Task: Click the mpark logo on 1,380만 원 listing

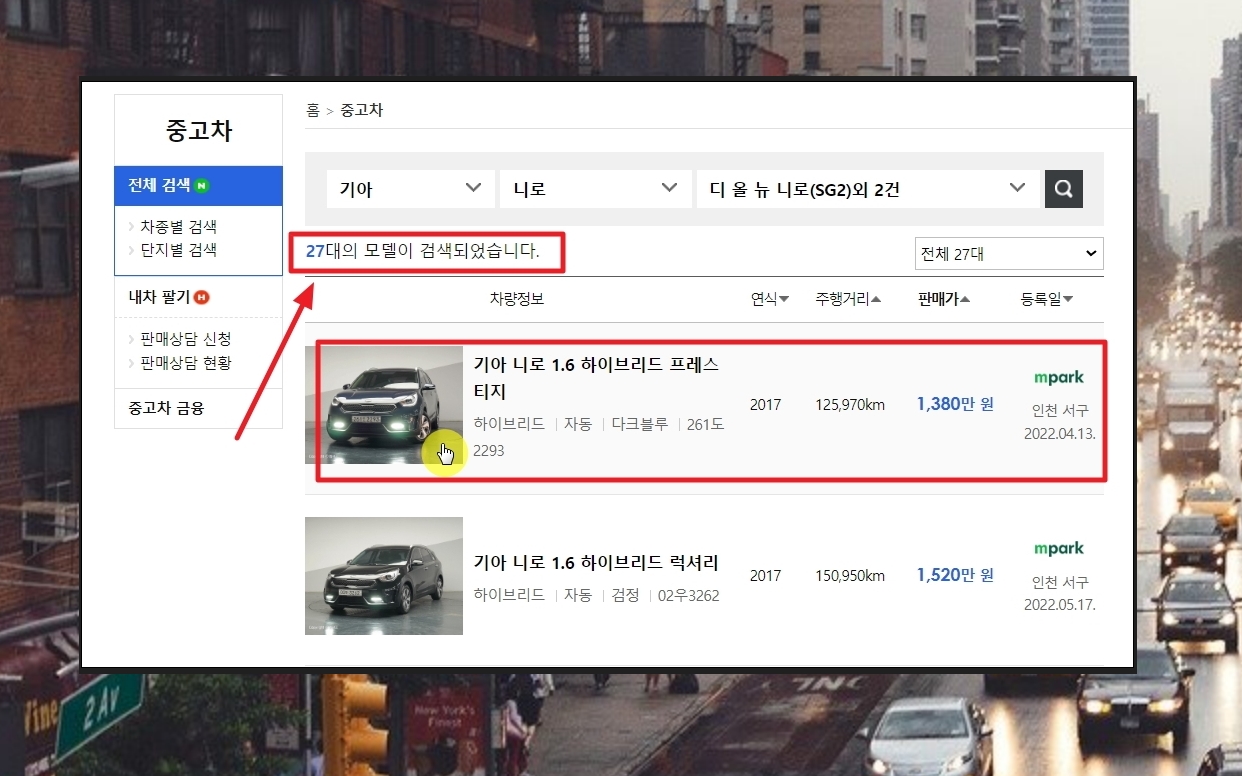Action: click(1059, 378)
